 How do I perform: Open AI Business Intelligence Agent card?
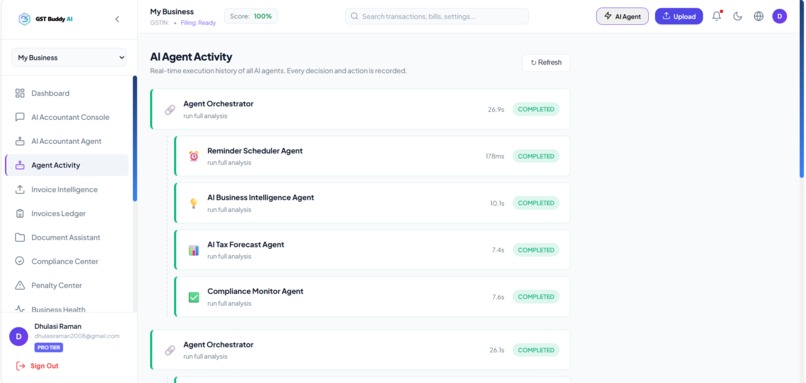coord(373,203)
